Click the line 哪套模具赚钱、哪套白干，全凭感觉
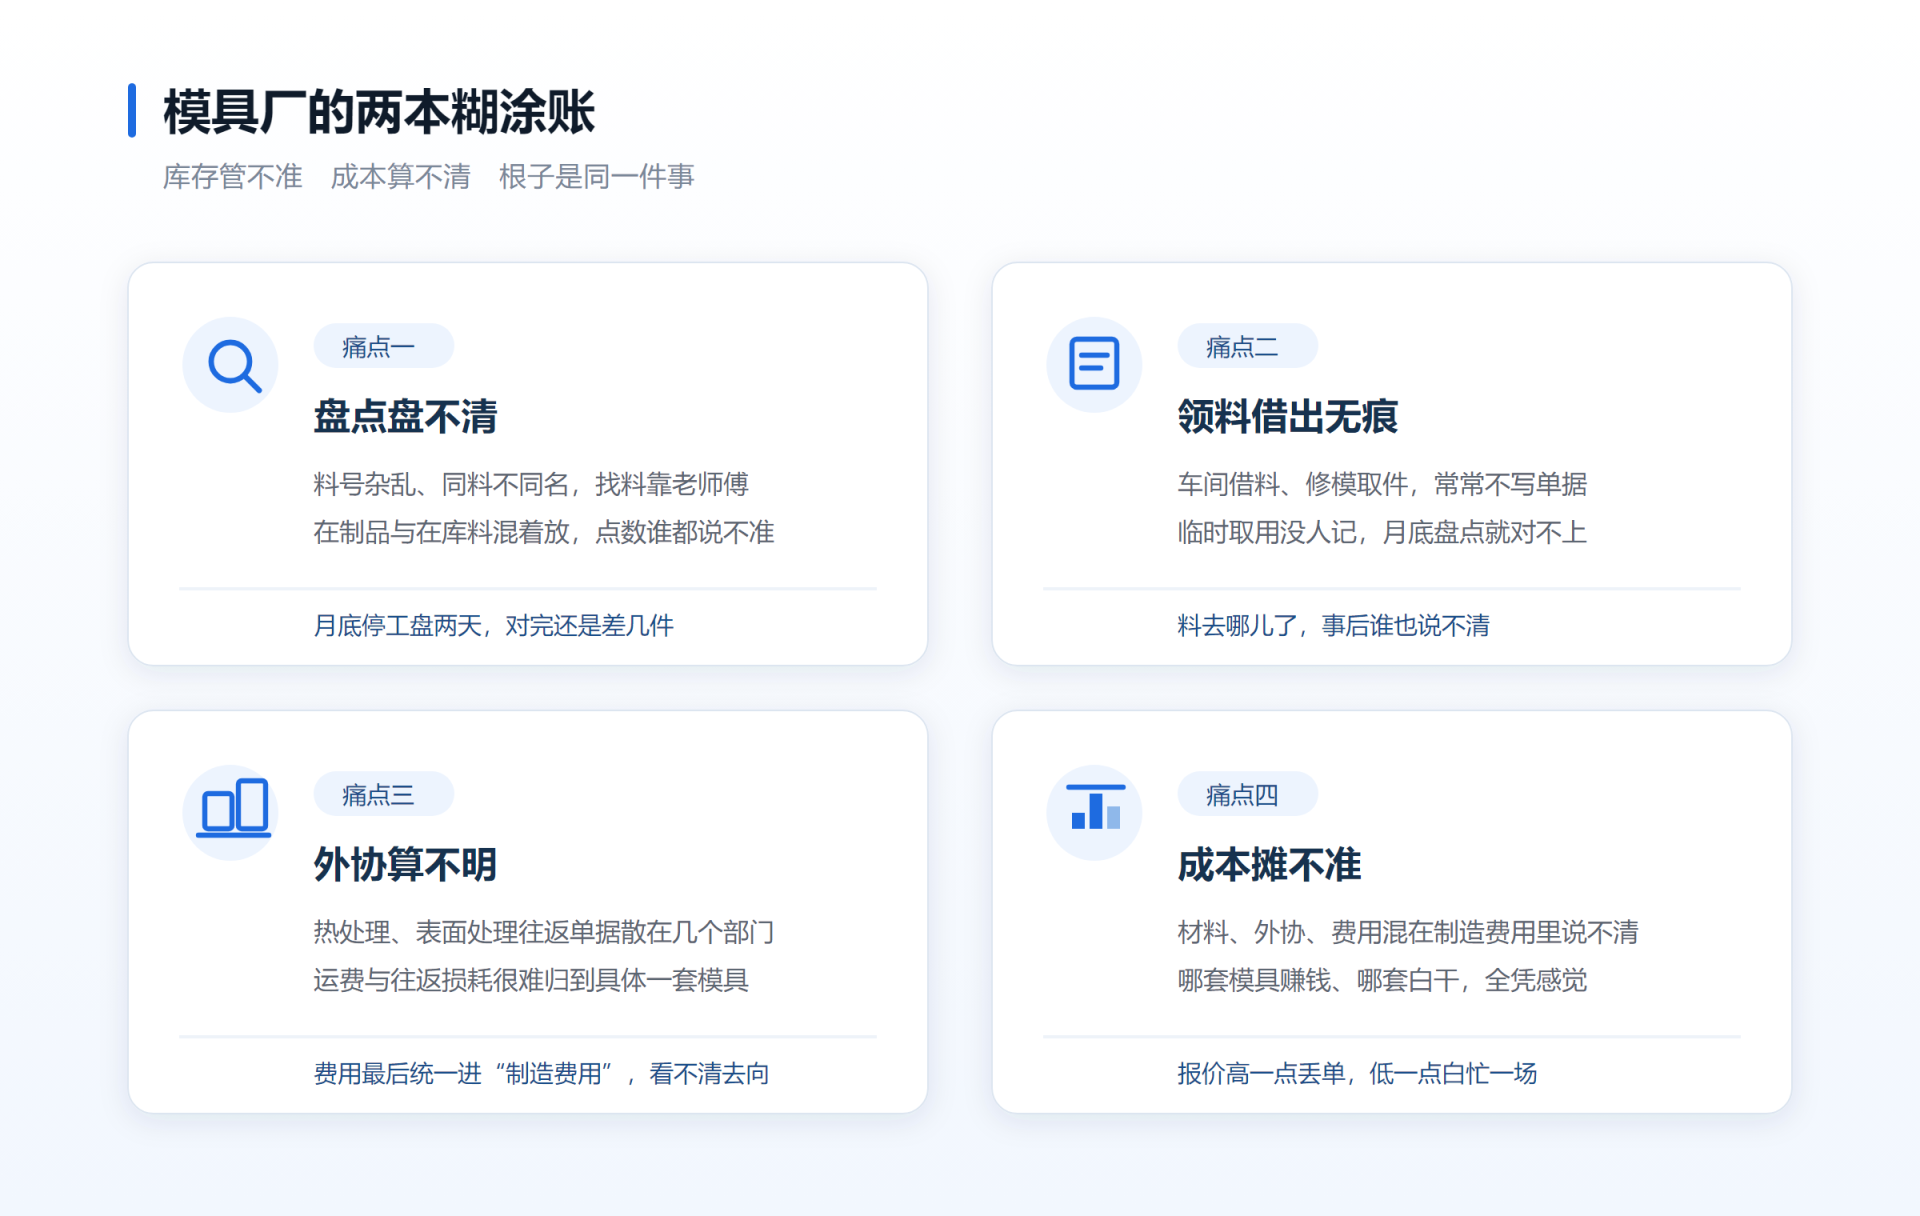The width and height of the screenshot is (1920, 1216). (1382, 980)
